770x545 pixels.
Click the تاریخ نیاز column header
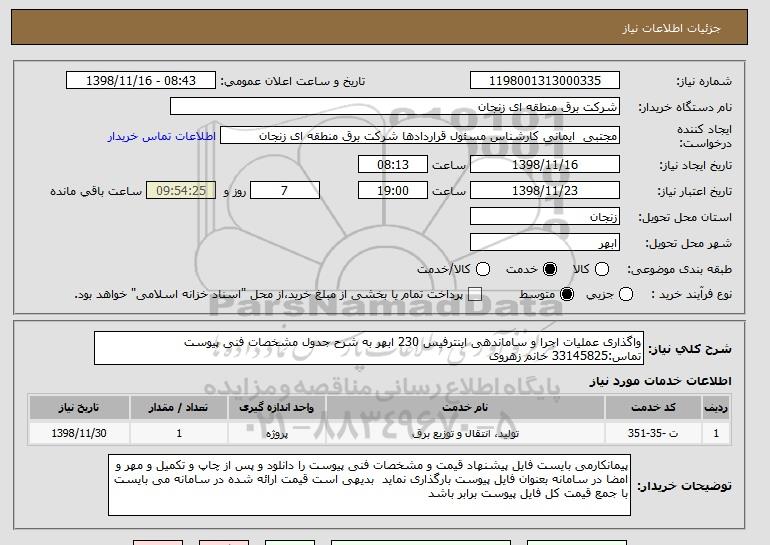pos(79,408)
